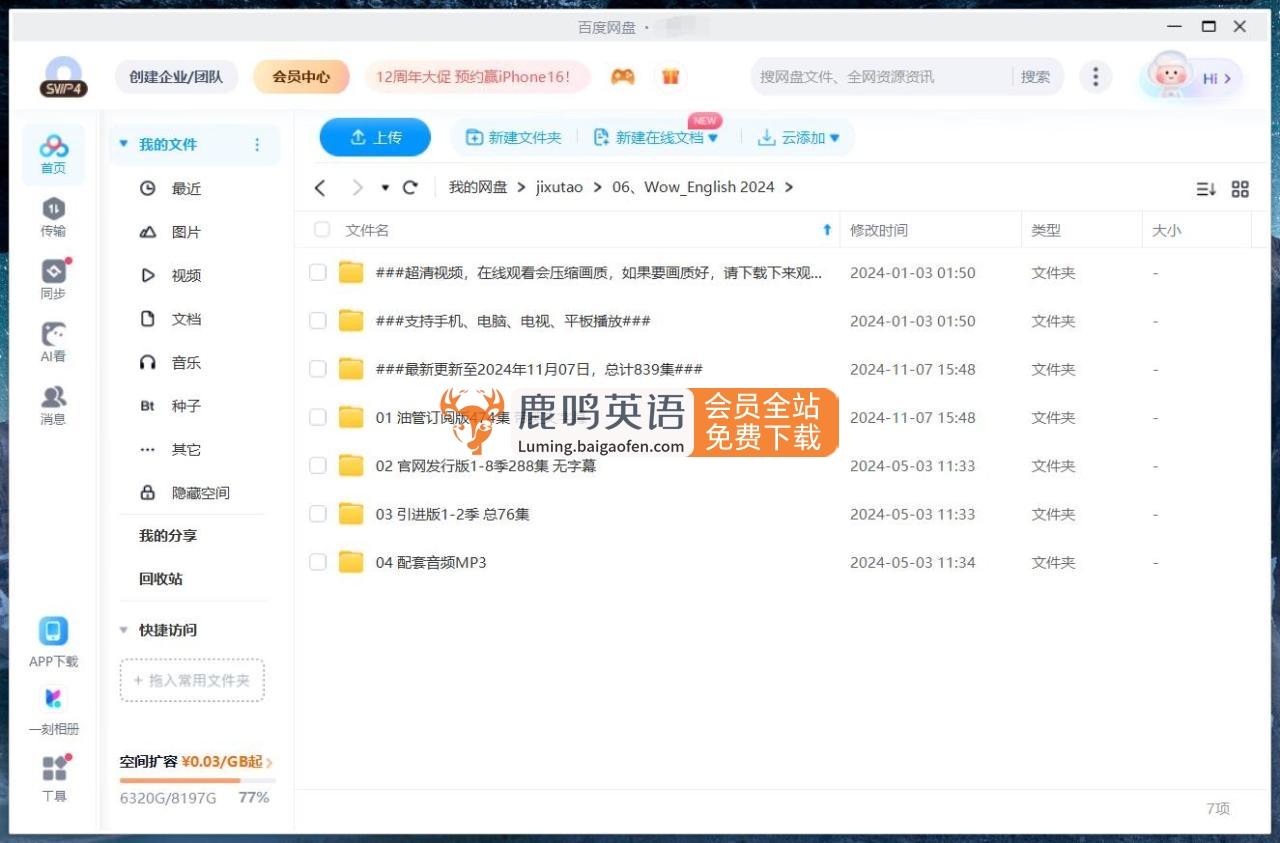Click the 拖入常用文件夹 drop area
Viewport: 1280px width, 843px height.
(x=192, y=680)
